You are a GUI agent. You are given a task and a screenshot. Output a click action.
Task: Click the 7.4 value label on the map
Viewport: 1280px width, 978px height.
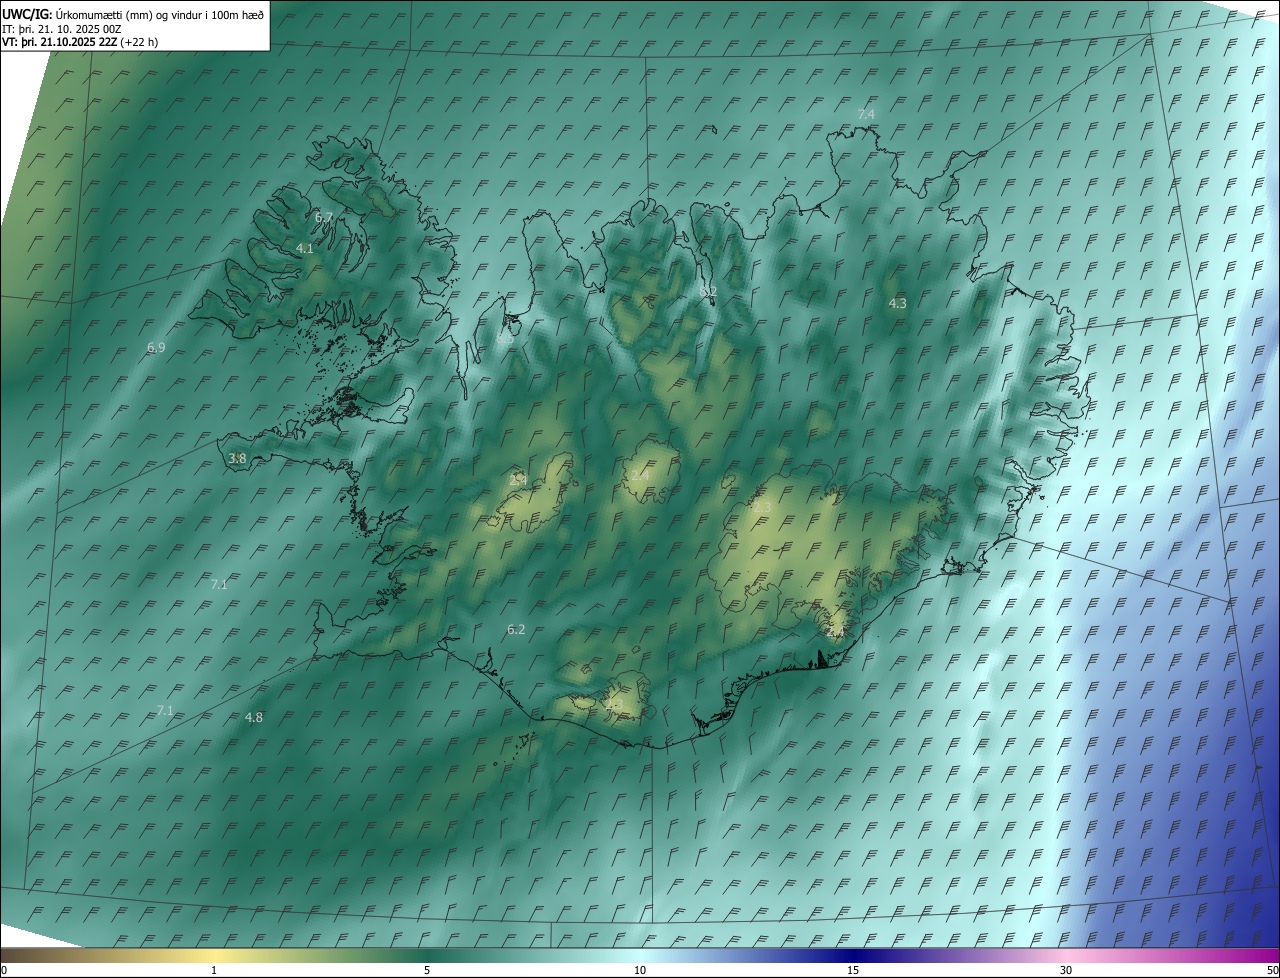click(x=866, y=114)
